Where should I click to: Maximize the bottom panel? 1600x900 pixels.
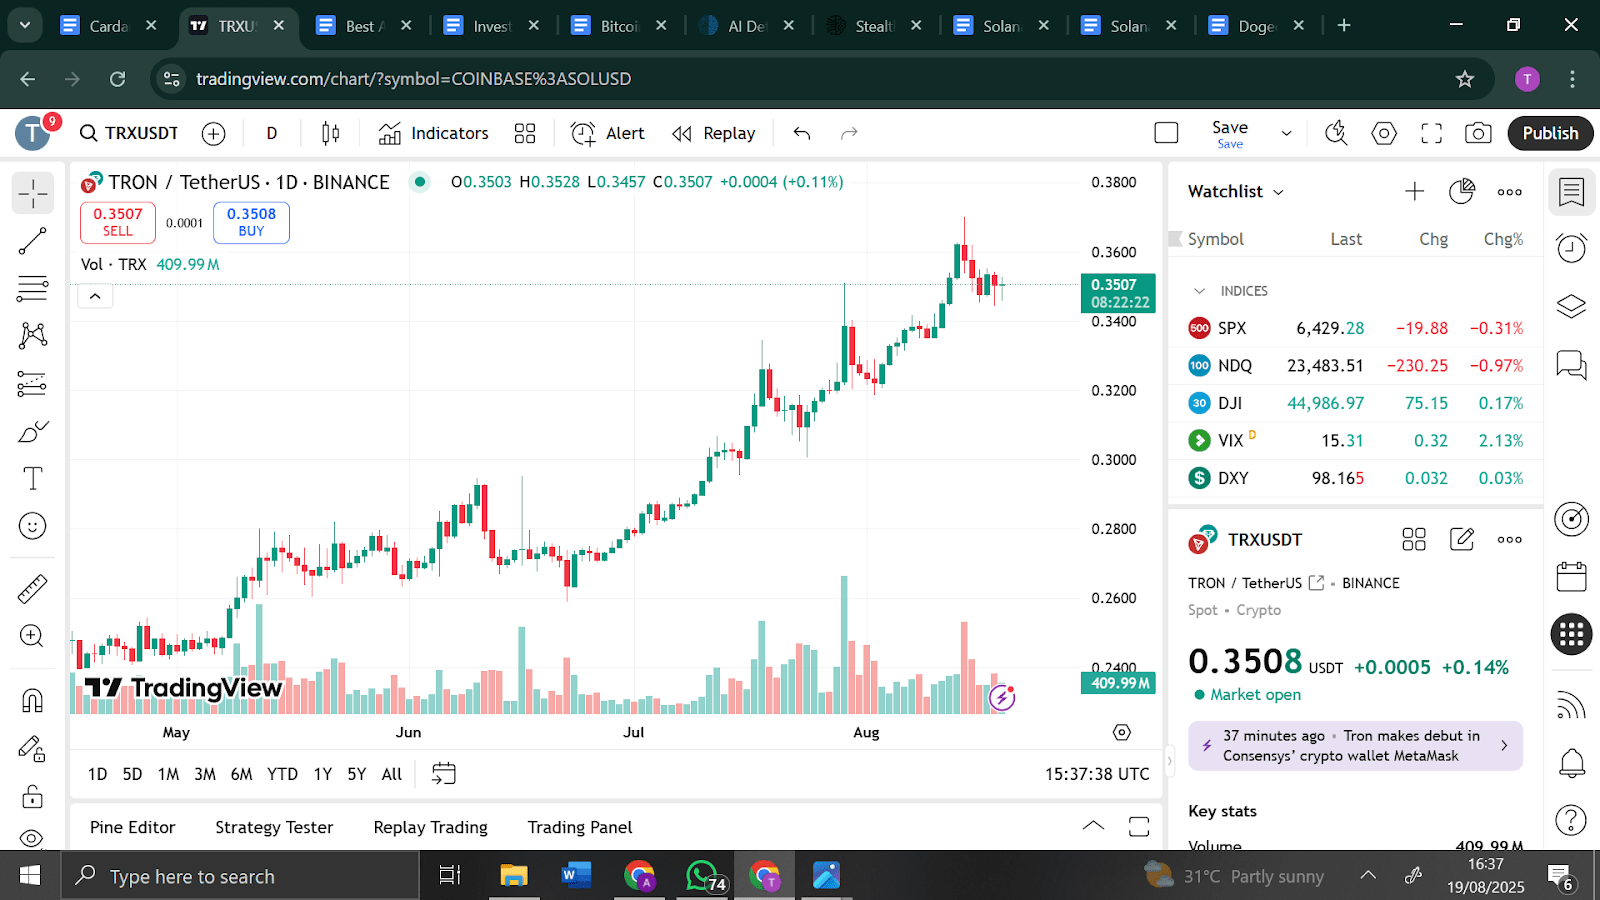click(1139, 826)
